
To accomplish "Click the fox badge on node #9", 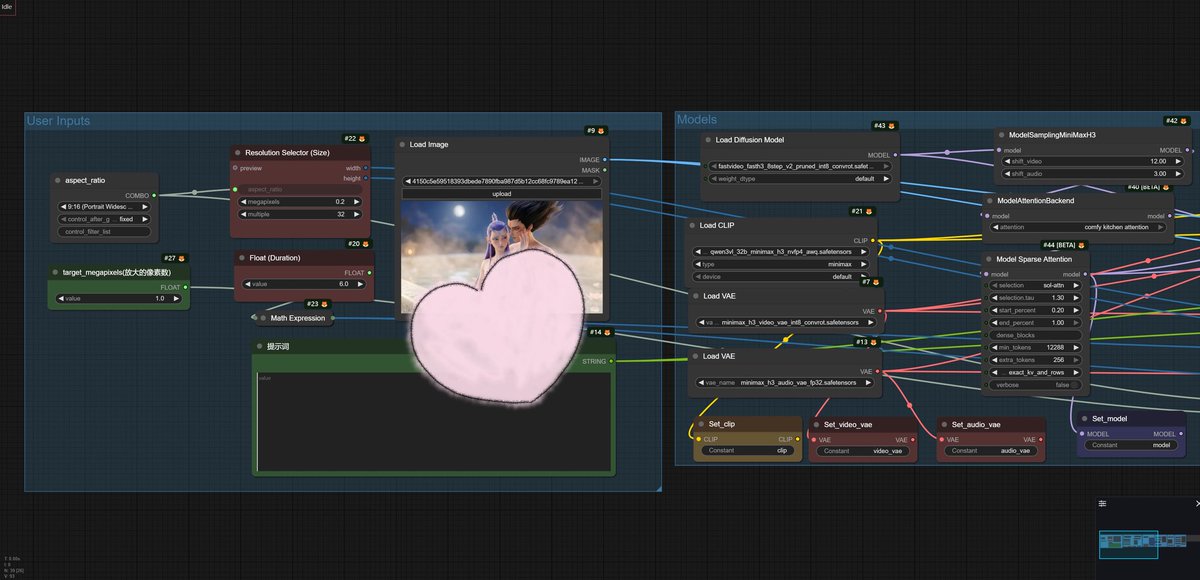I will tap(601, 130).
